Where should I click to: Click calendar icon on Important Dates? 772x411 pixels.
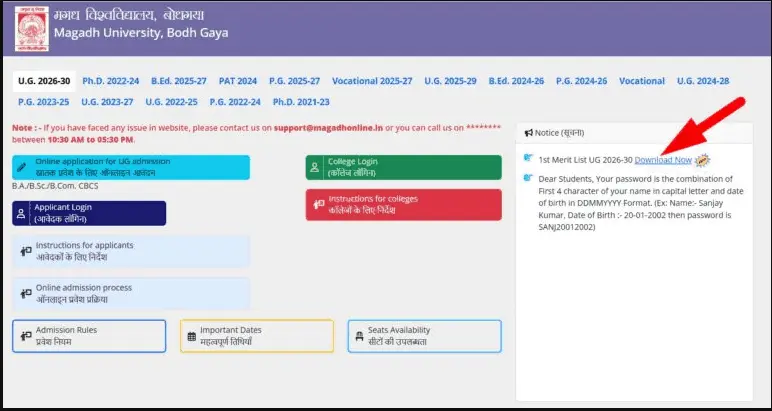point(192,337)
